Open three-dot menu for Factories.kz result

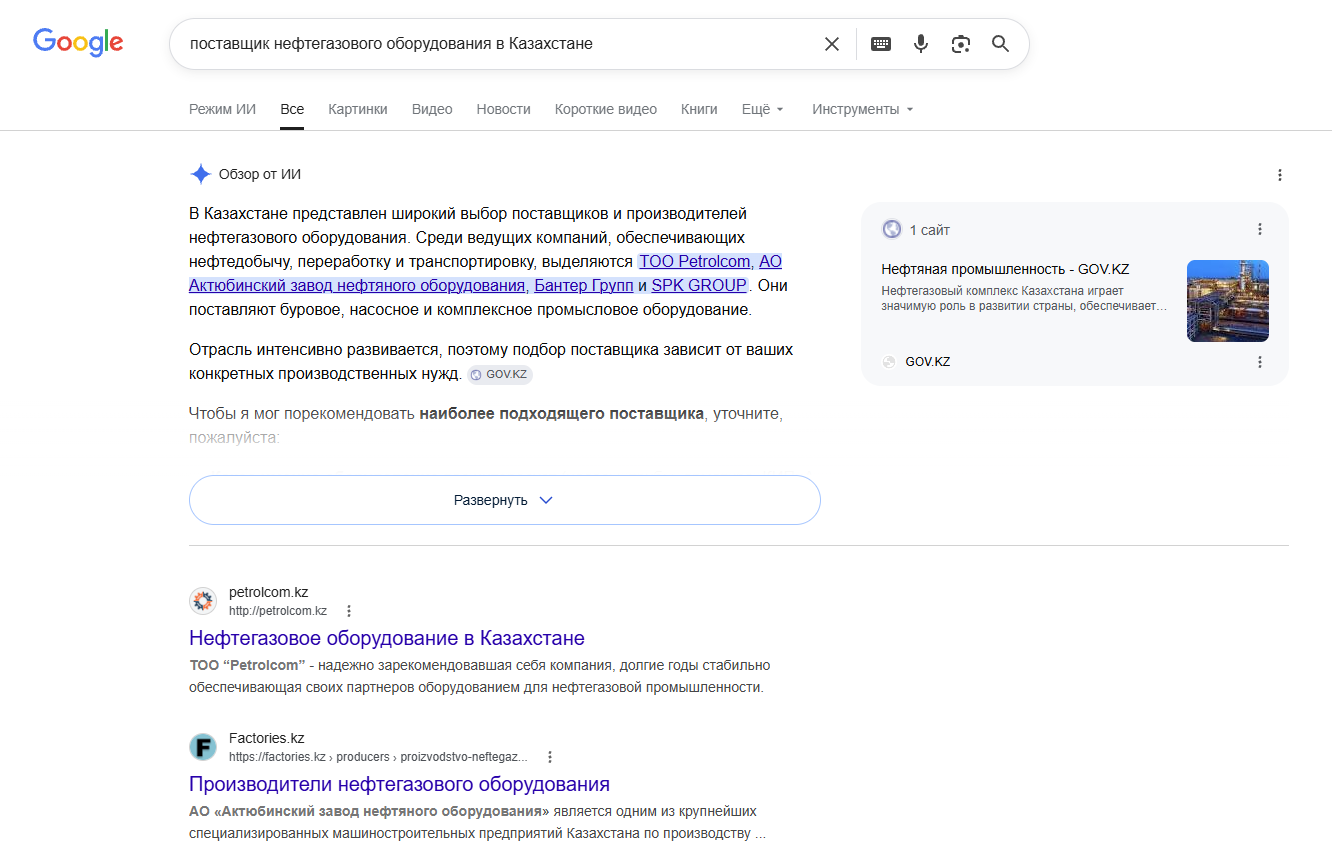coord(550,757)
